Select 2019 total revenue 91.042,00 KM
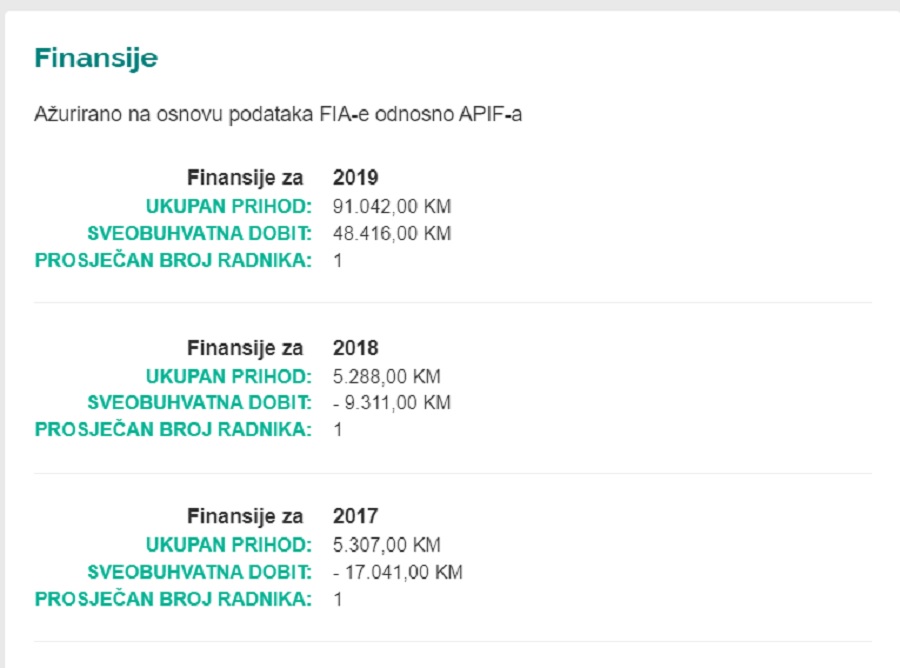 tap(392, 206)
